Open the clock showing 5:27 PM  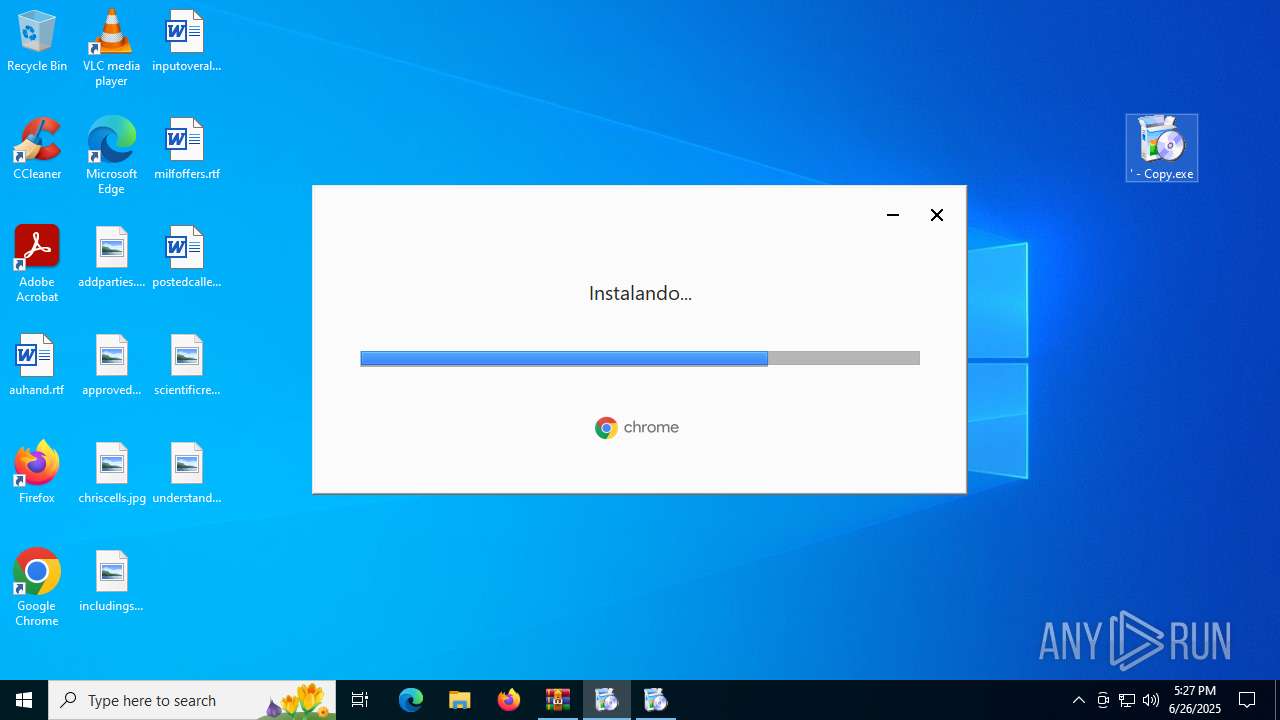[x=1197, y=700]
